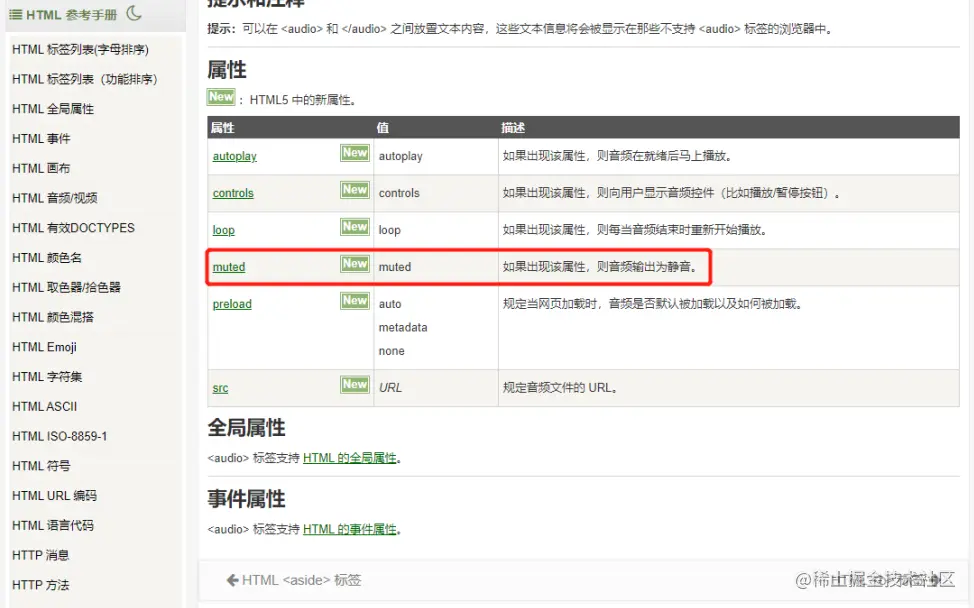Follow the muted attribute link

coord(229,267)
